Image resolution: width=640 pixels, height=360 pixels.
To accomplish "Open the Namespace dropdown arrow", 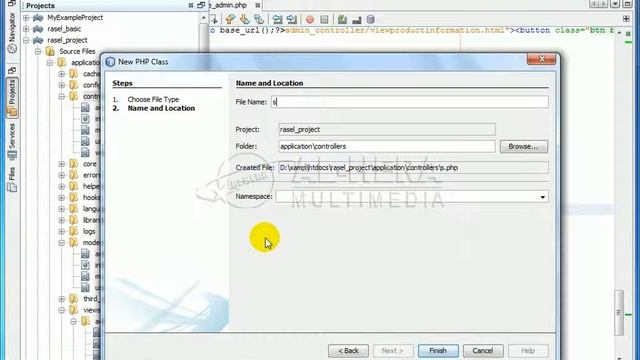I will (542, 197).
